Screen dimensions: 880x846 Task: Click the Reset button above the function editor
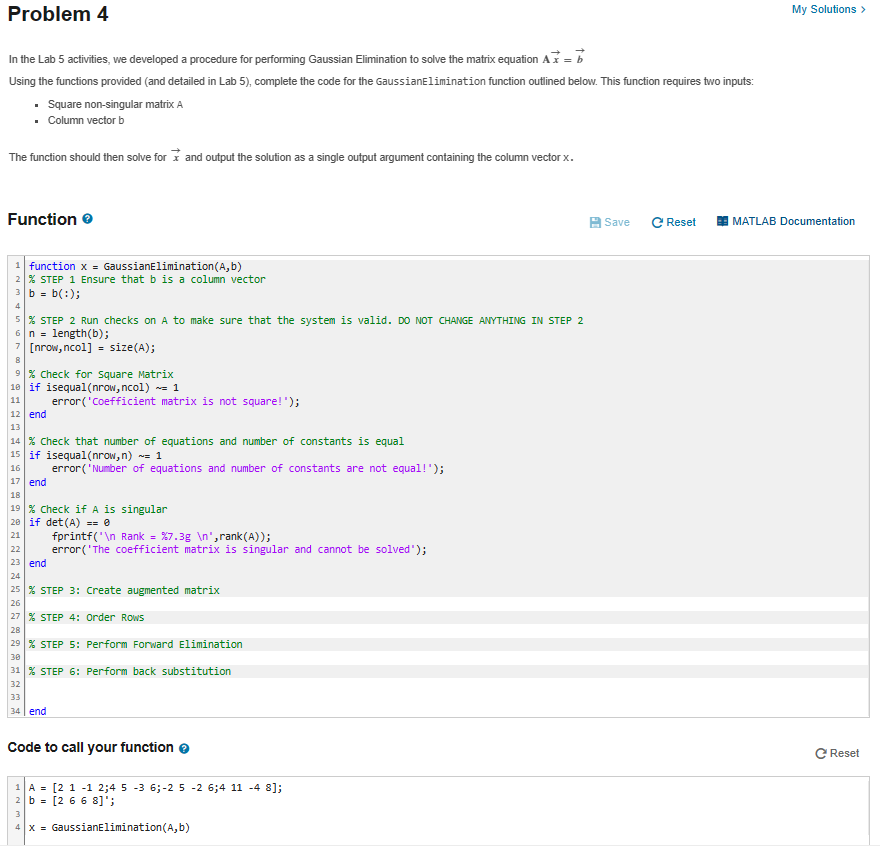click(672, 222)
